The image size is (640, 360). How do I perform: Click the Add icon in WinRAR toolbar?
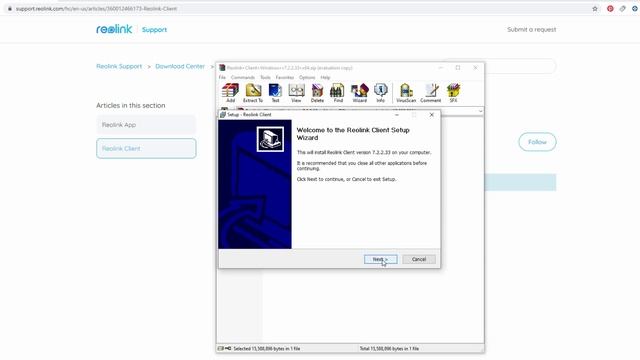(x=230, y=93)
